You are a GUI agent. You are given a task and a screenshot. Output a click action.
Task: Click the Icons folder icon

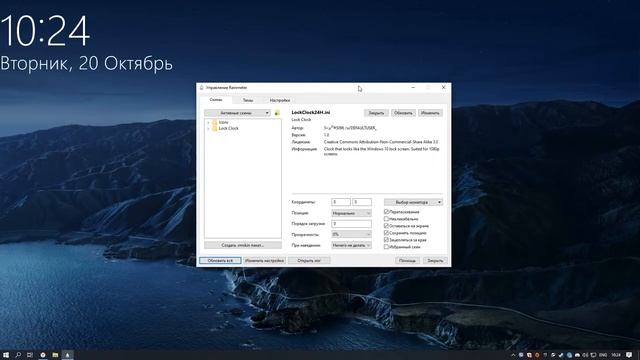click(214, 122)
